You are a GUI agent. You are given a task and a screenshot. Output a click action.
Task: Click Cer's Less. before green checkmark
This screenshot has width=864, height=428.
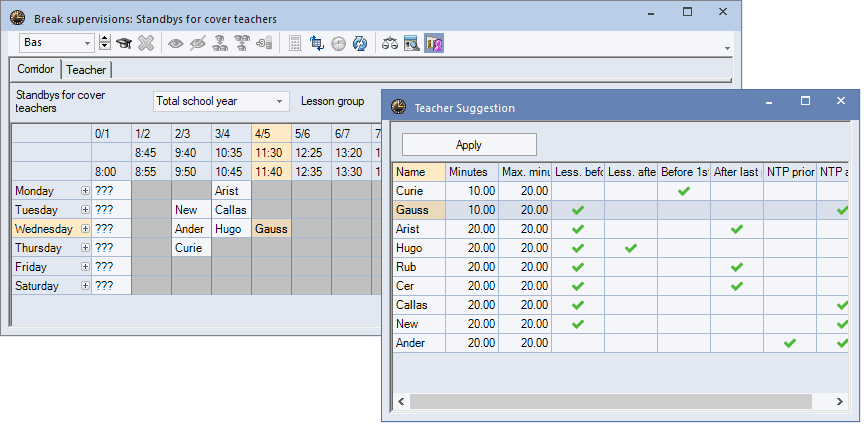(x=577, y=286)
